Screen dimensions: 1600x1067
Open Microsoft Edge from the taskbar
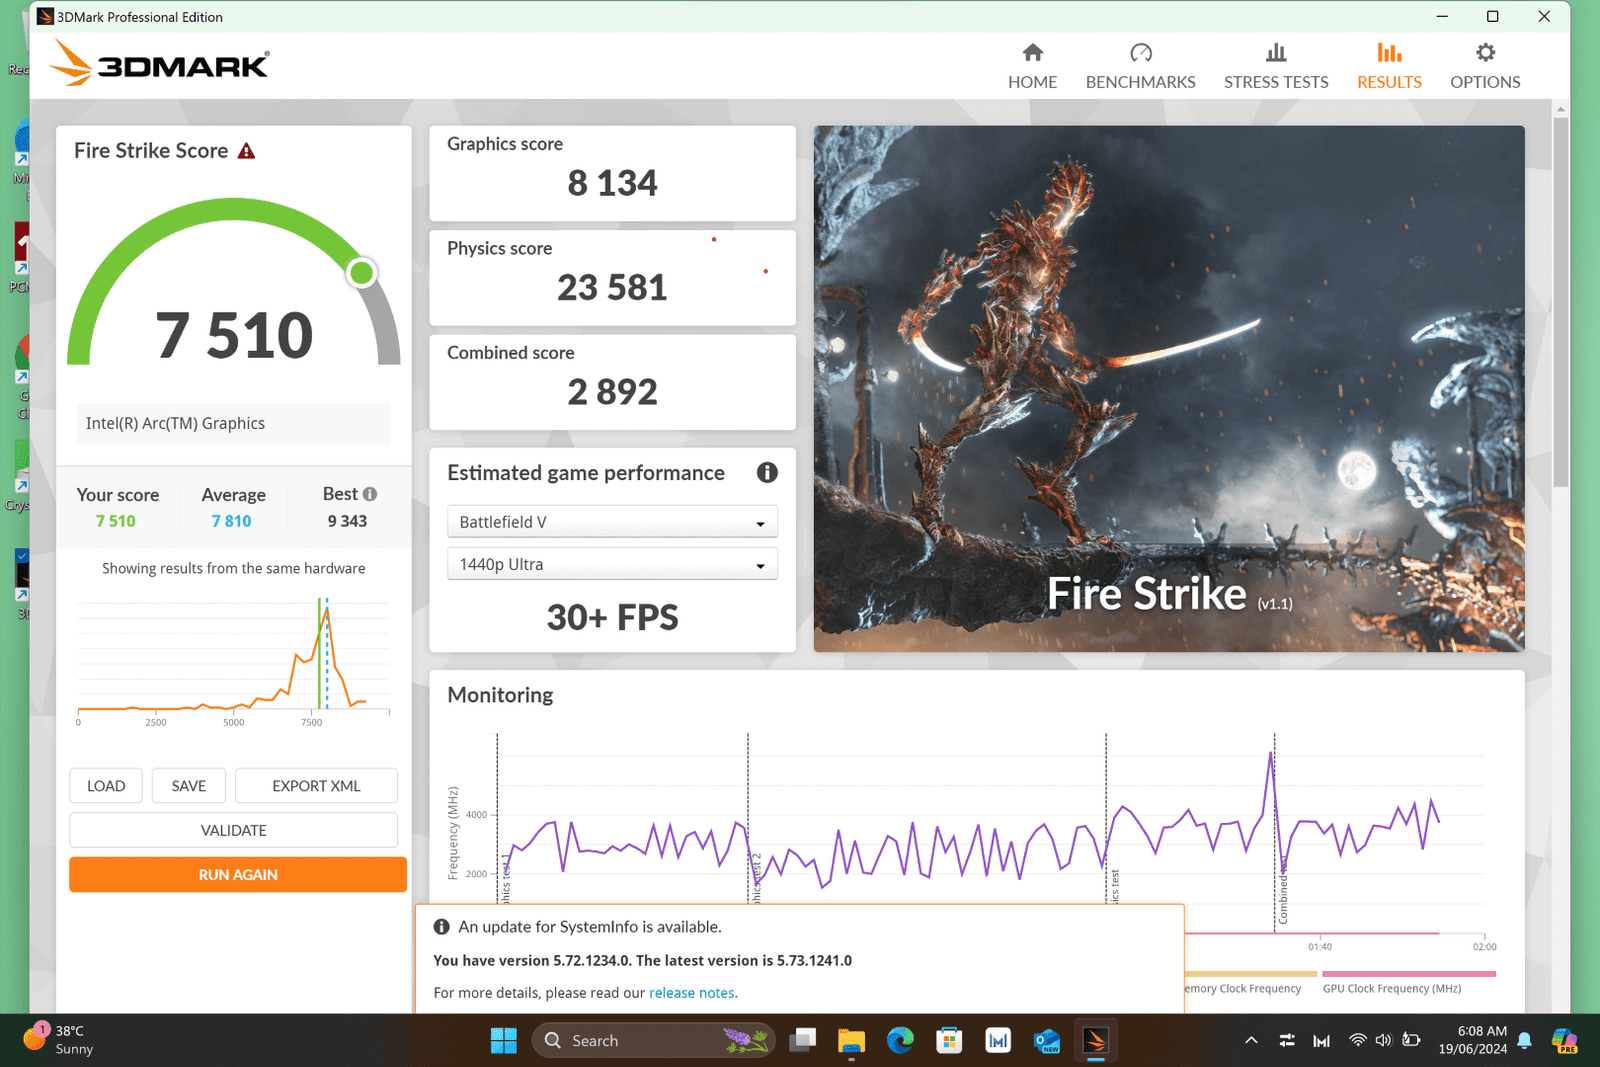coord(900,1041)
